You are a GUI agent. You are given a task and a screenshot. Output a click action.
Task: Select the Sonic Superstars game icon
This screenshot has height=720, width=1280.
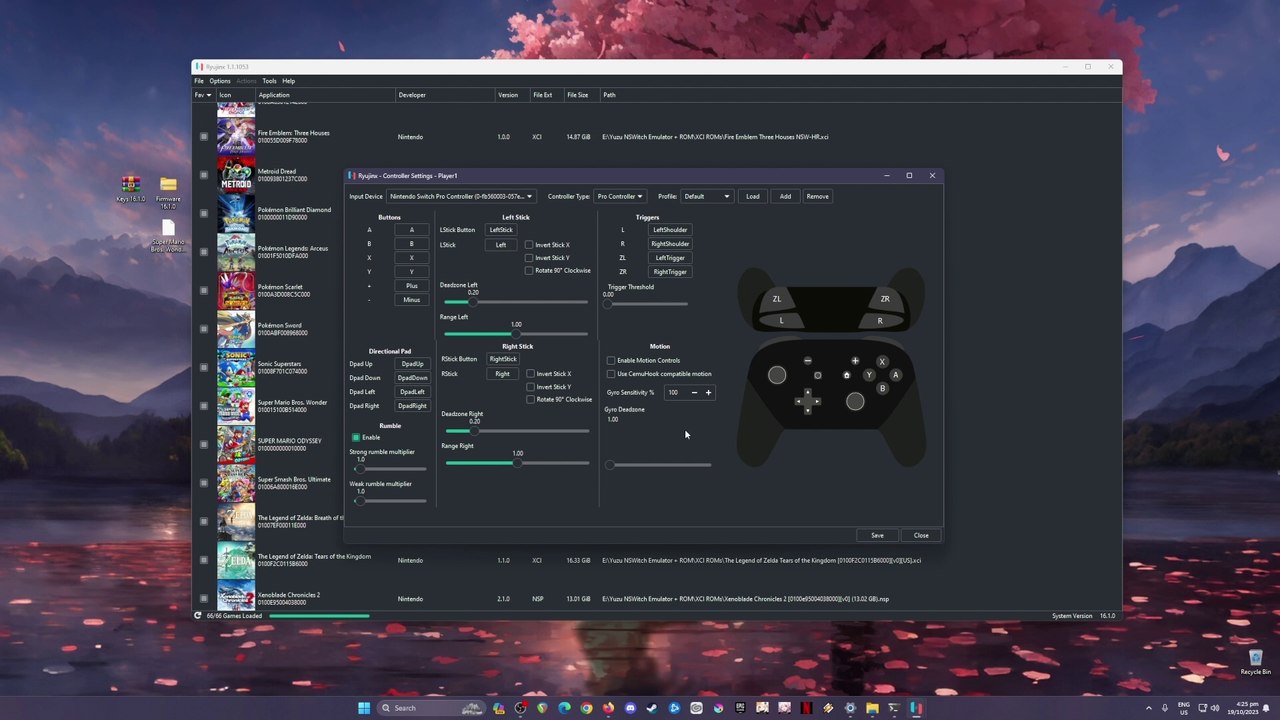[236, 368]
